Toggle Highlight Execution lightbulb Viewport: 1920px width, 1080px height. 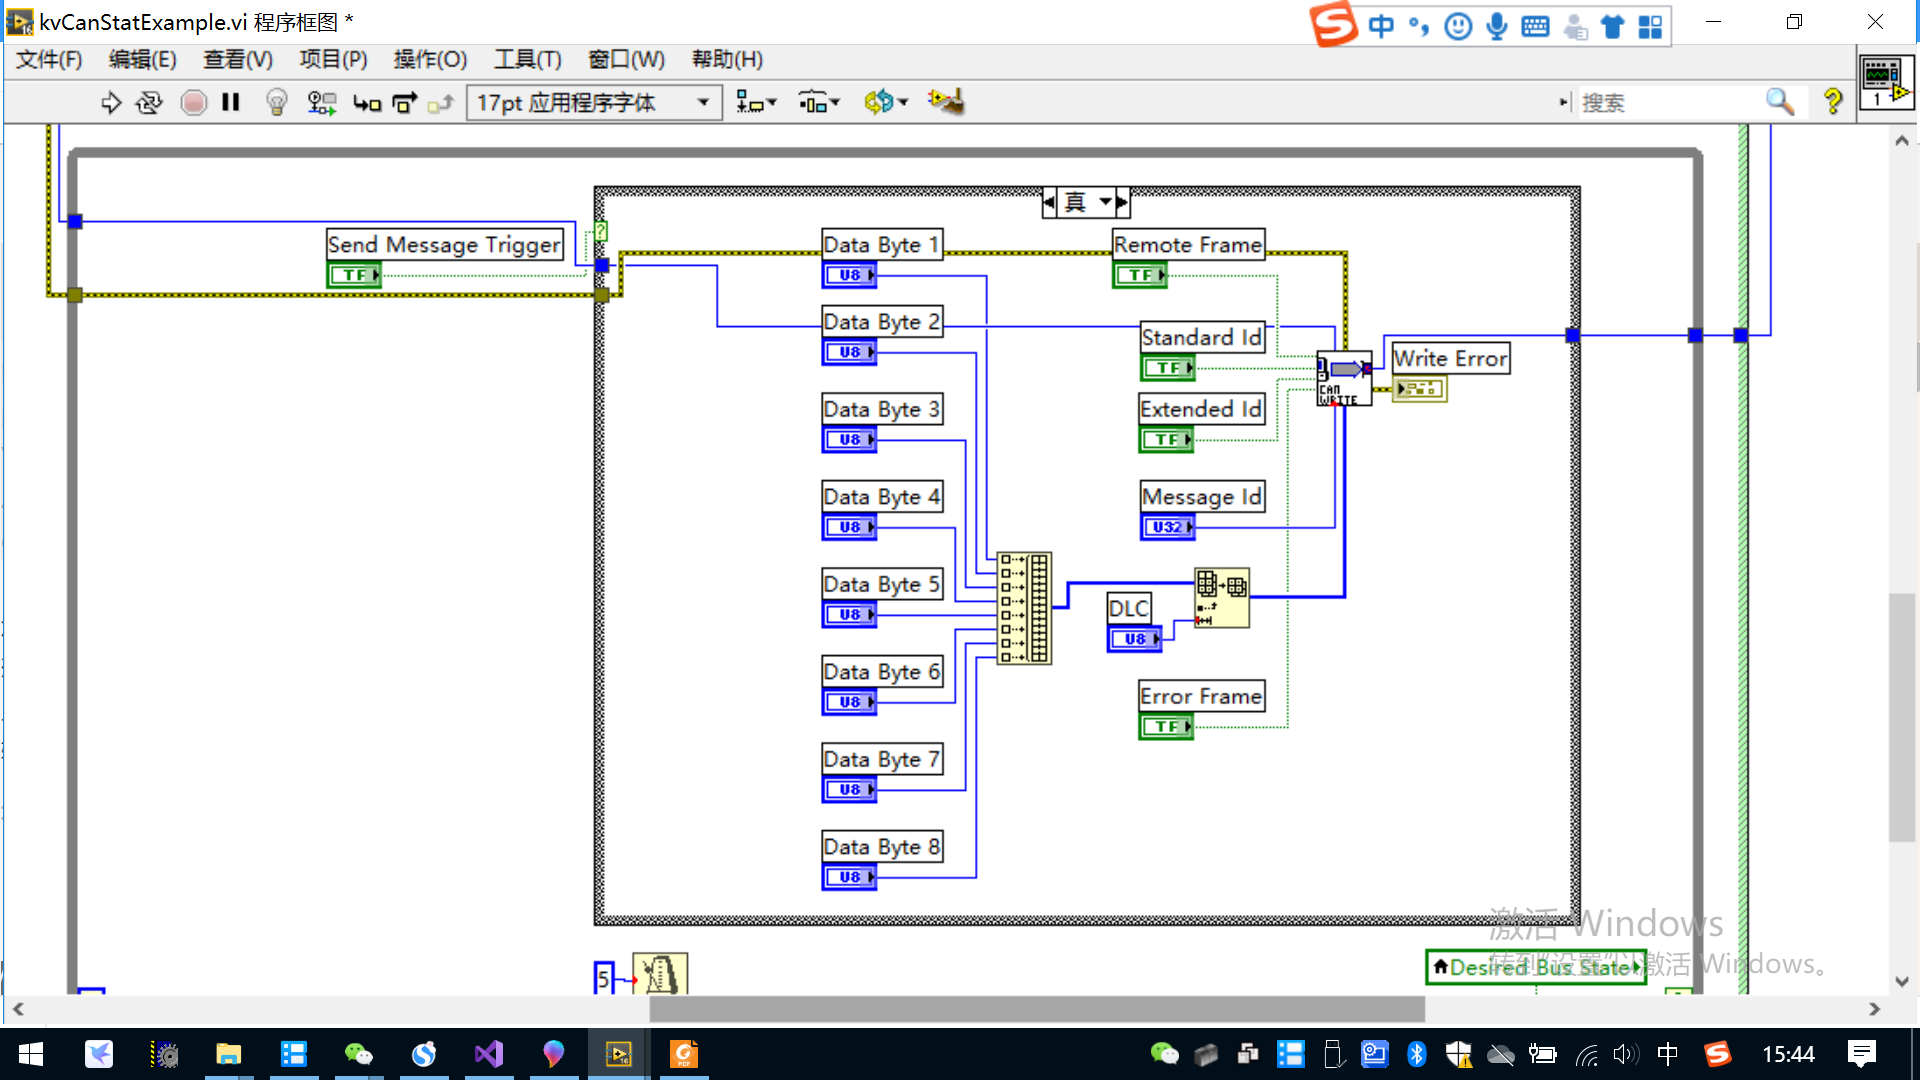[277, 102]
